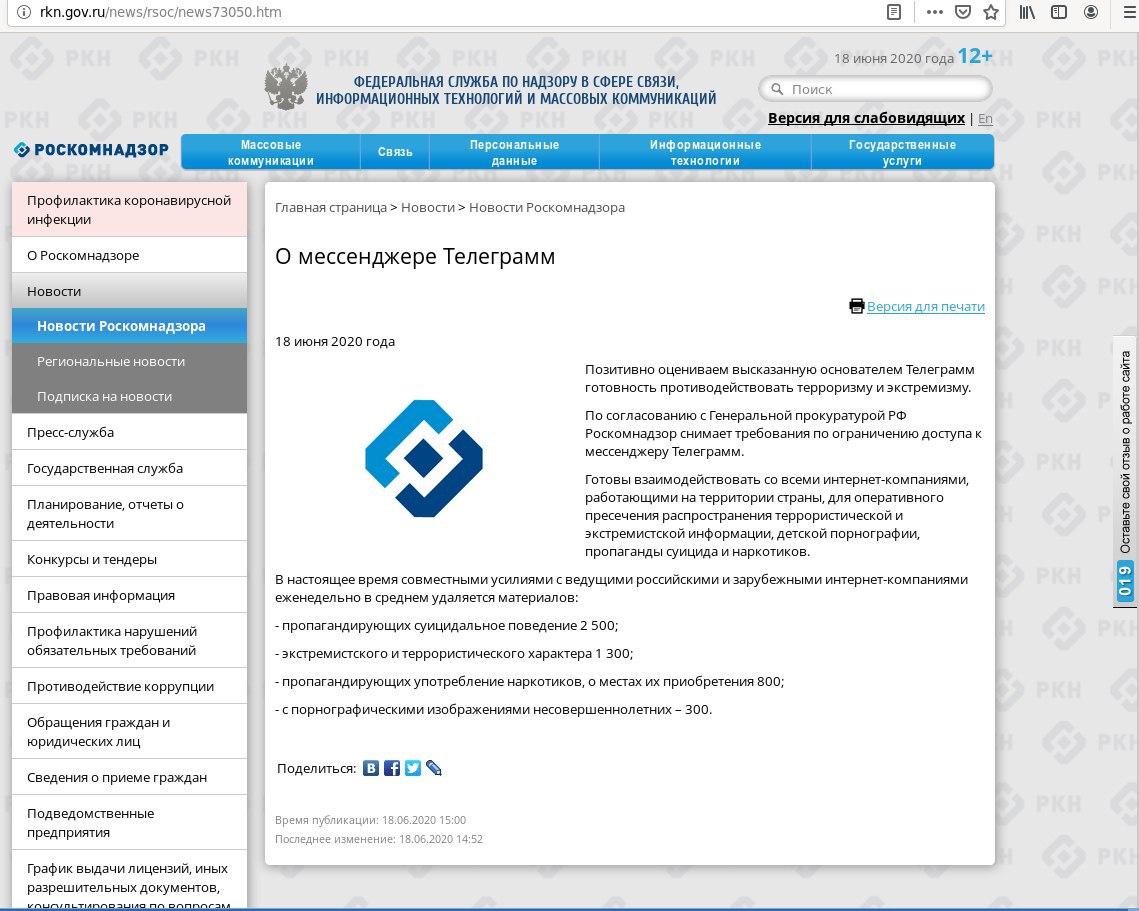Click the search magnifier icon
Image resolution: width=1139 pixels, height=911 pixels.
click(x=777, y=89)
